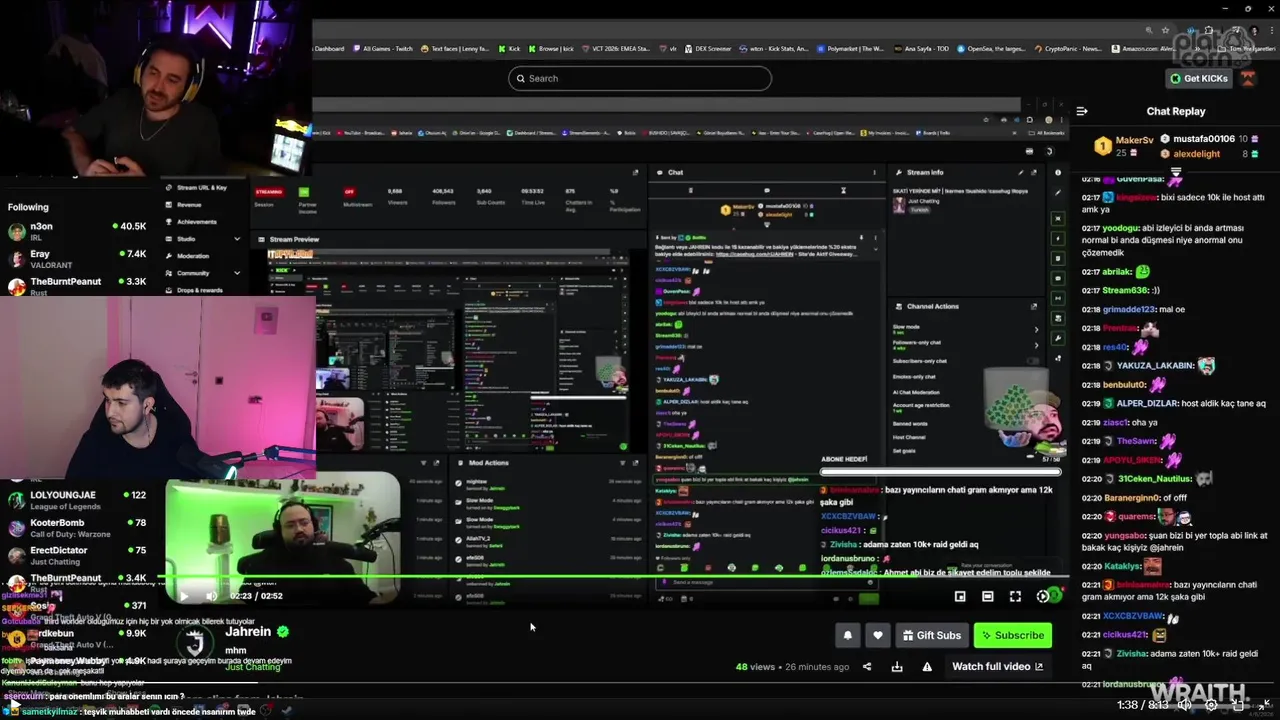The width and height of the screenshot is (1280, 720).
Task: Open the OpenSea bookmark
Action: pyautogui.click(x=989, y=48)
